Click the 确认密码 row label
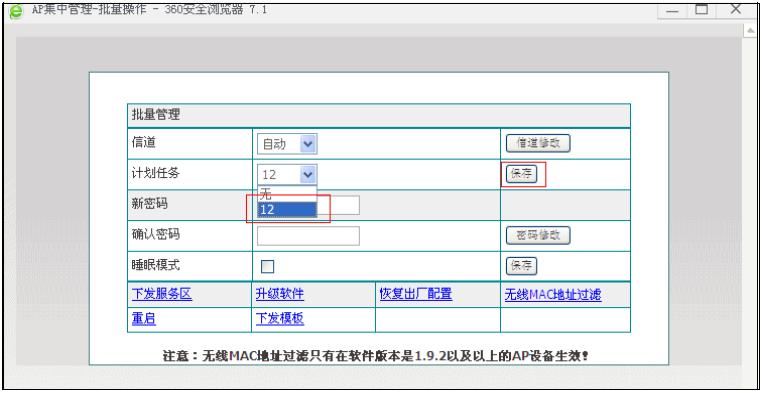The height and width of the screenshot is (393, 764). [x=156, y=235]
